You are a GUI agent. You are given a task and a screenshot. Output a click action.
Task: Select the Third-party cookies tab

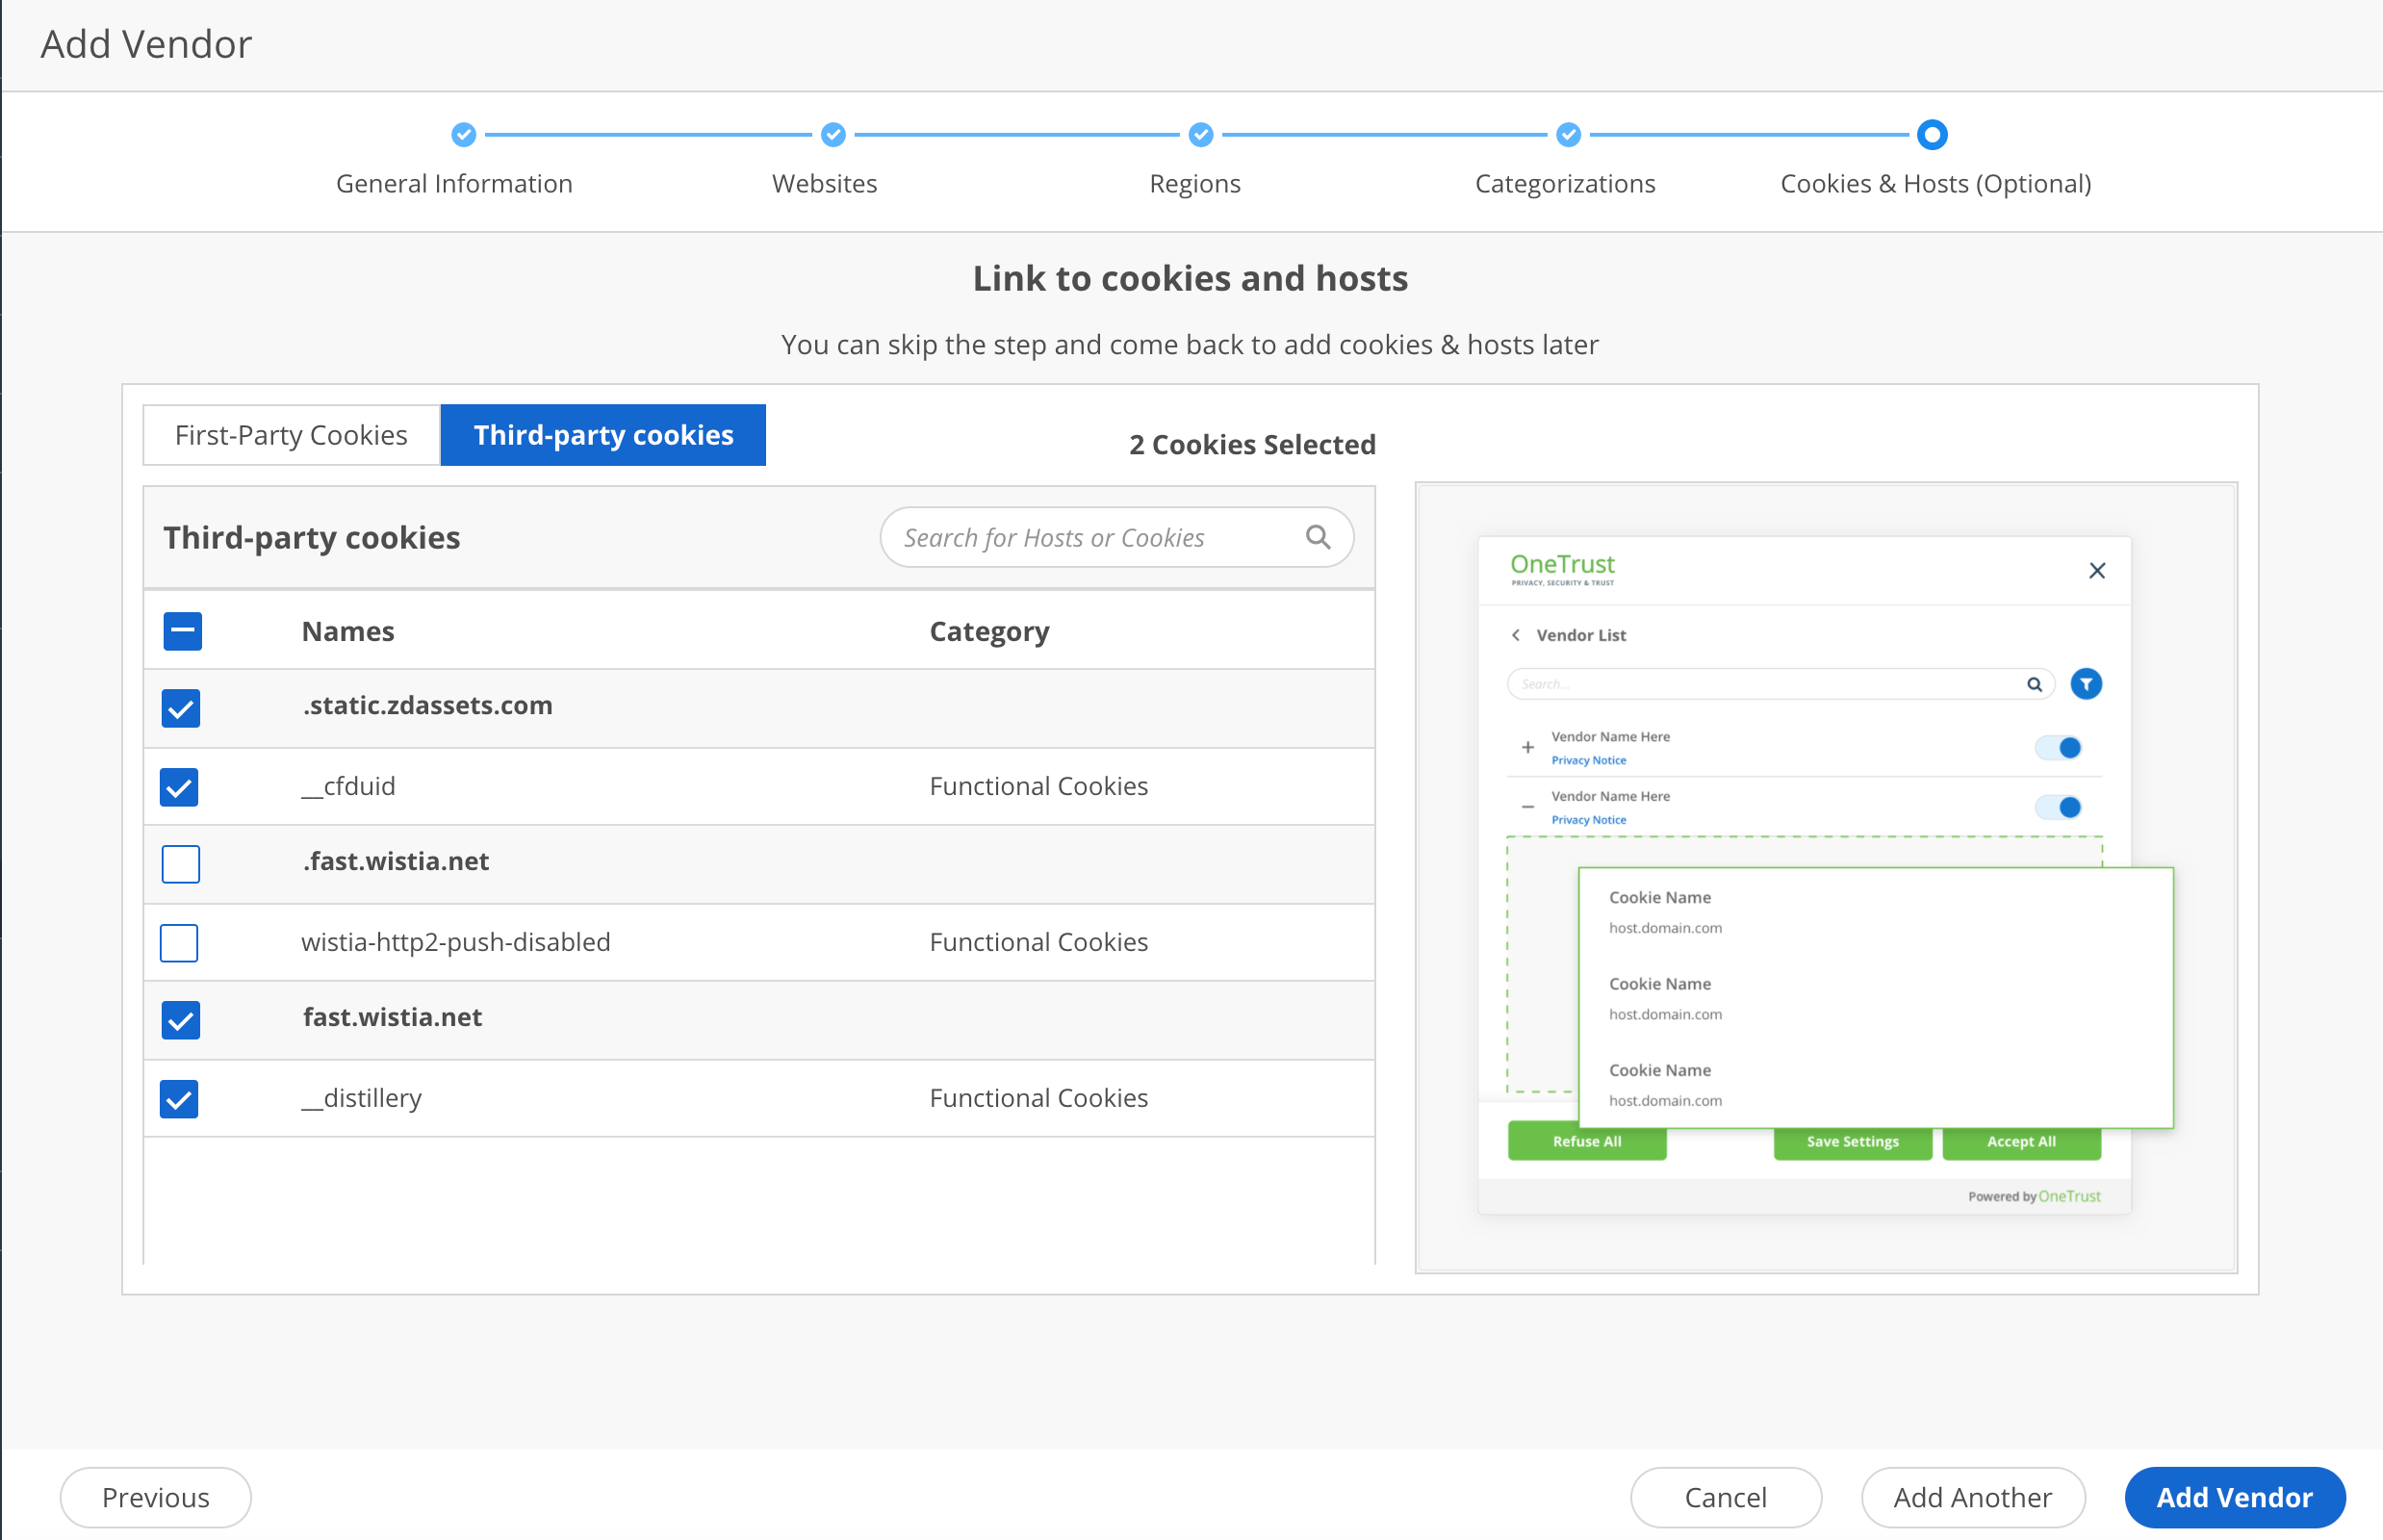point(603,434)
